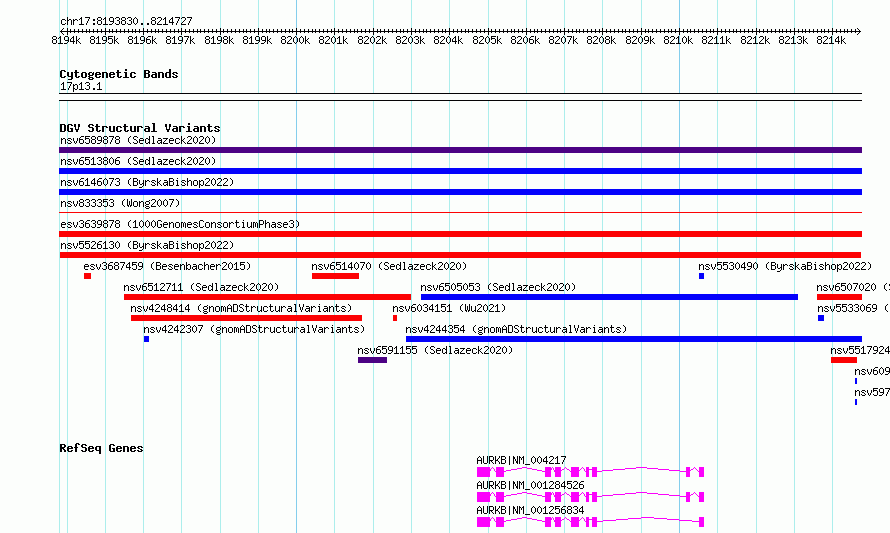Open the nsv6146073 ByrskaBishop2022 blue bar
The image size is (890, 533).
click(460, 192)
